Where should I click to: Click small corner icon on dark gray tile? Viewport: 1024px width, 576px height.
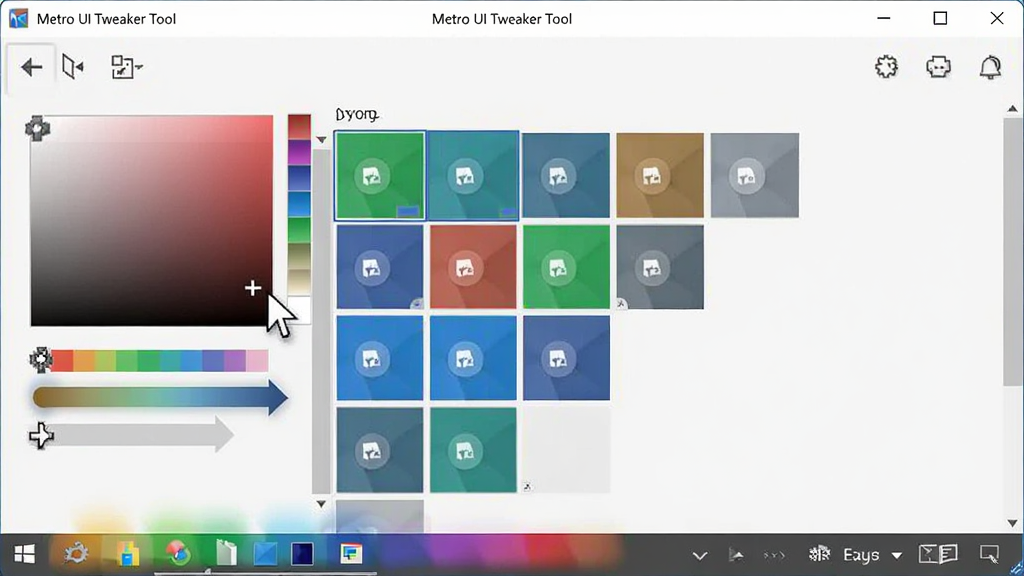pos(621,304)
